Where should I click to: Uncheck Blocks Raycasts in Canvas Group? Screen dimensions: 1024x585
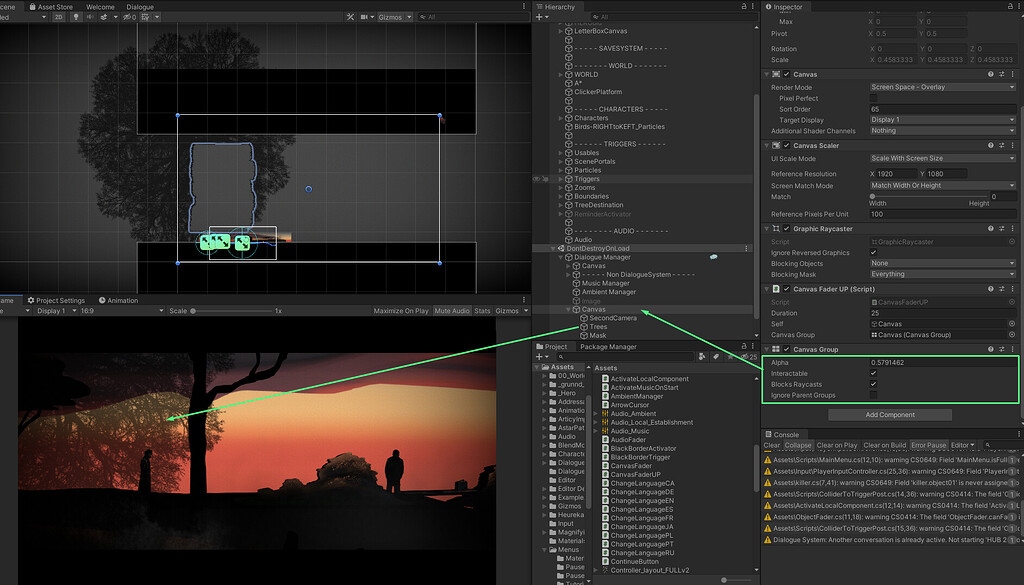pos(872,384)
